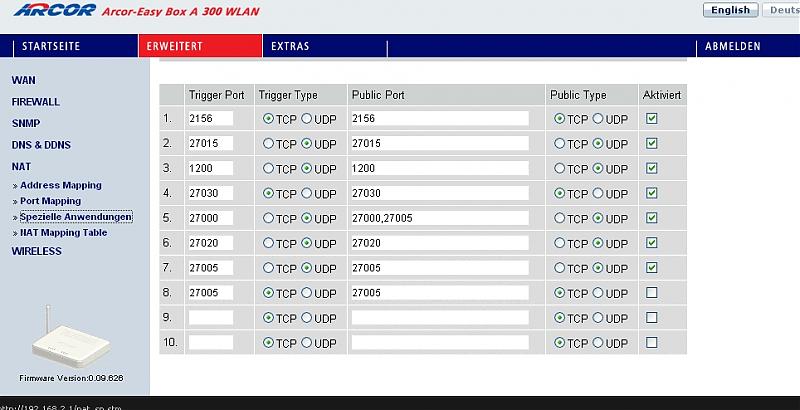Select English language button
This screenshot has height=410, width=800.
pyautogui.click(x=730, y=10)
